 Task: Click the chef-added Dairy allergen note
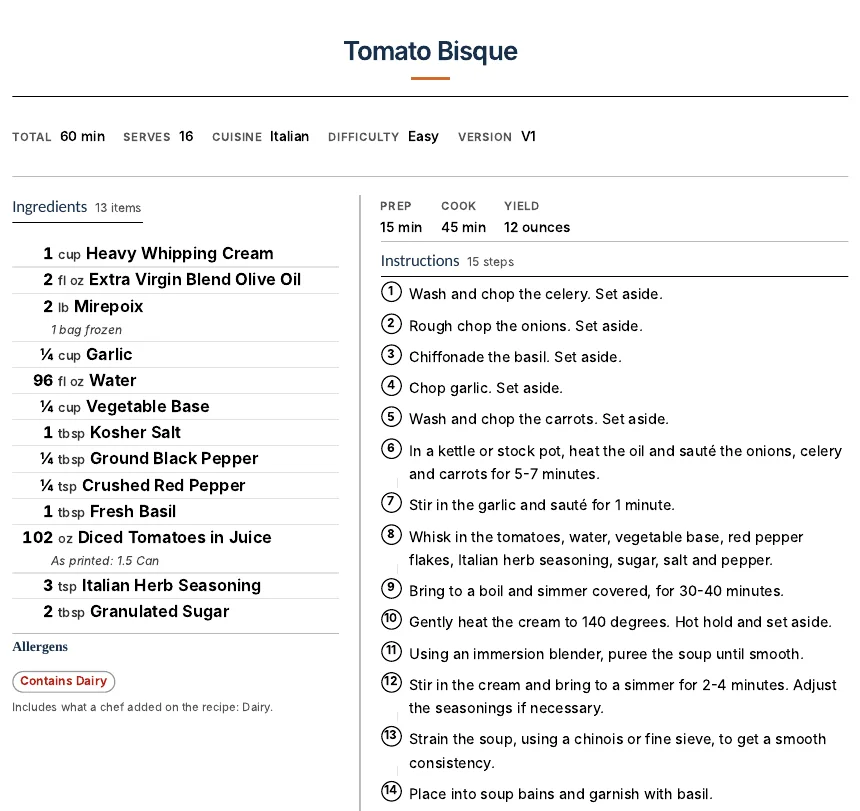pyautogui.click(x=143, y=707)
